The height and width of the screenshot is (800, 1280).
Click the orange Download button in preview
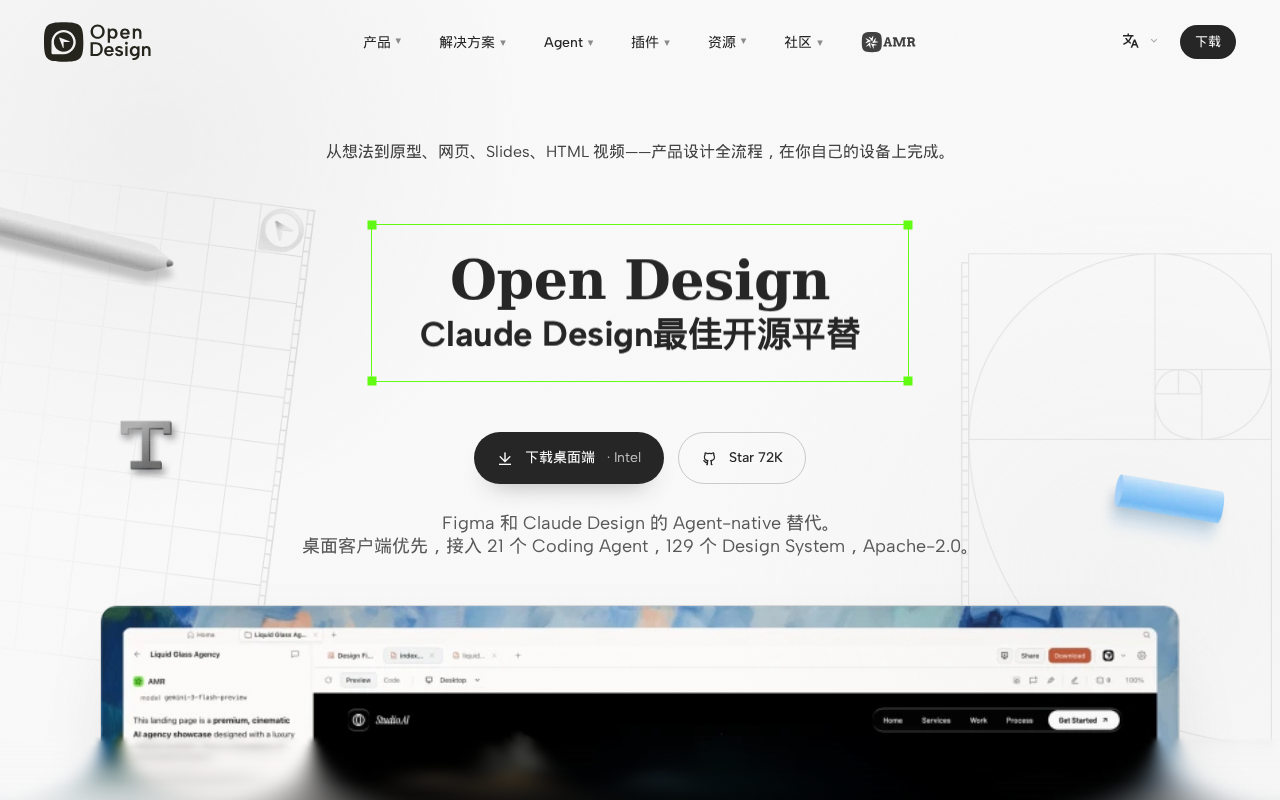pos(1069,656)
